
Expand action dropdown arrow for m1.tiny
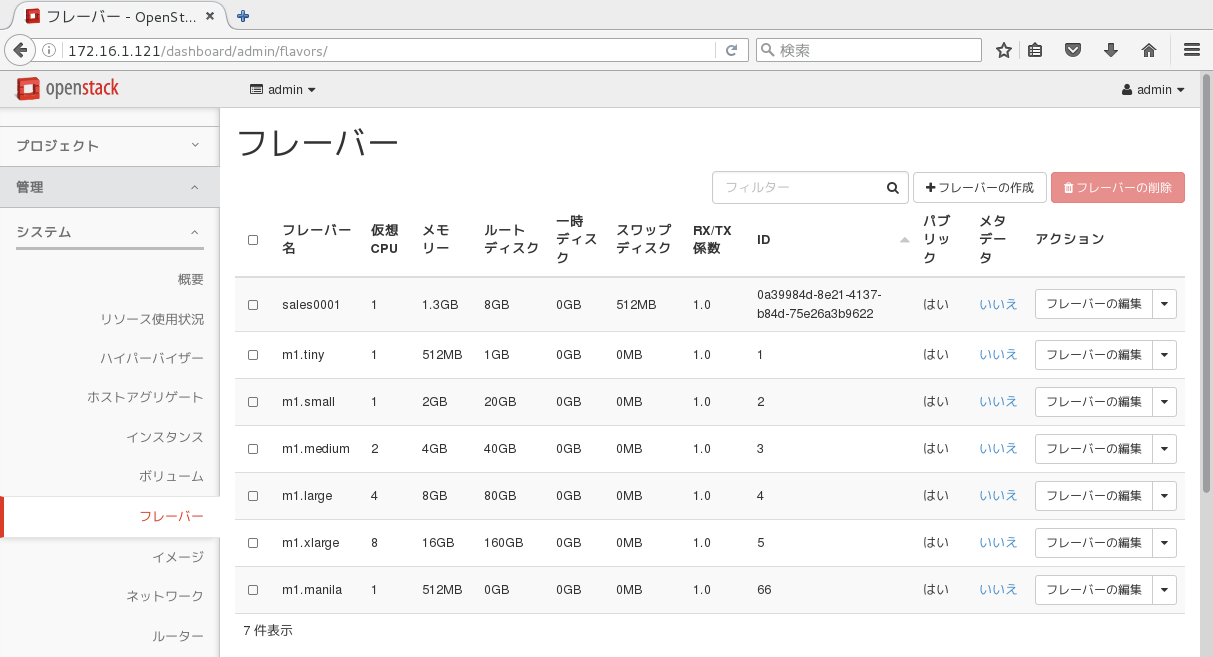point(1164,355)
